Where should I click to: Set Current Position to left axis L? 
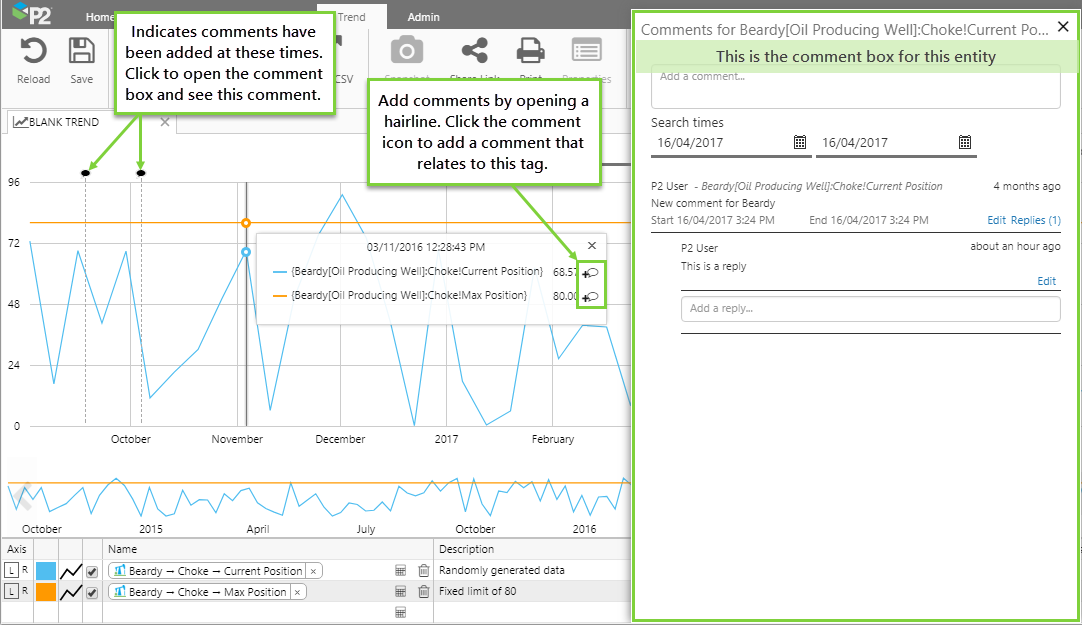(11, 571)
